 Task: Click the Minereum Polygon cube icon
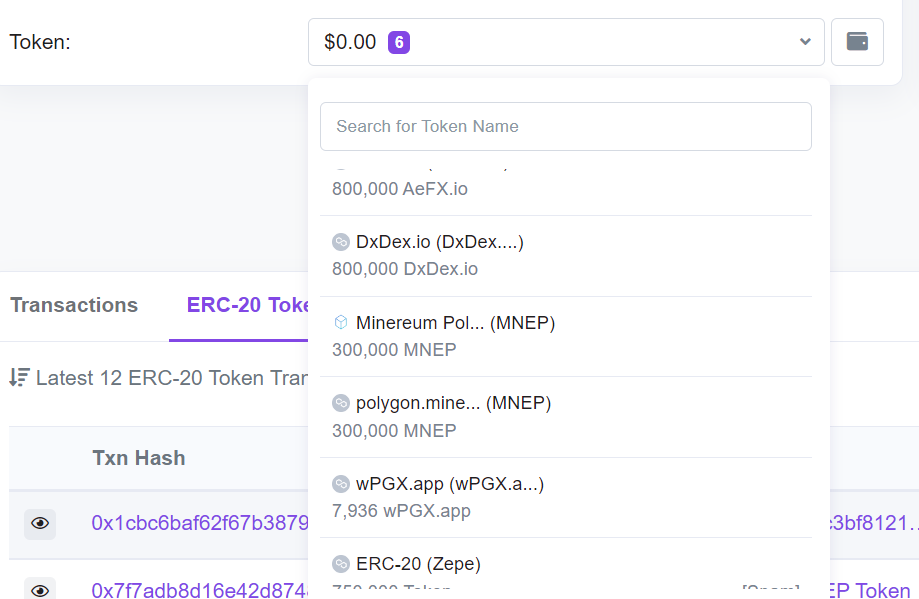coord(341,322)
